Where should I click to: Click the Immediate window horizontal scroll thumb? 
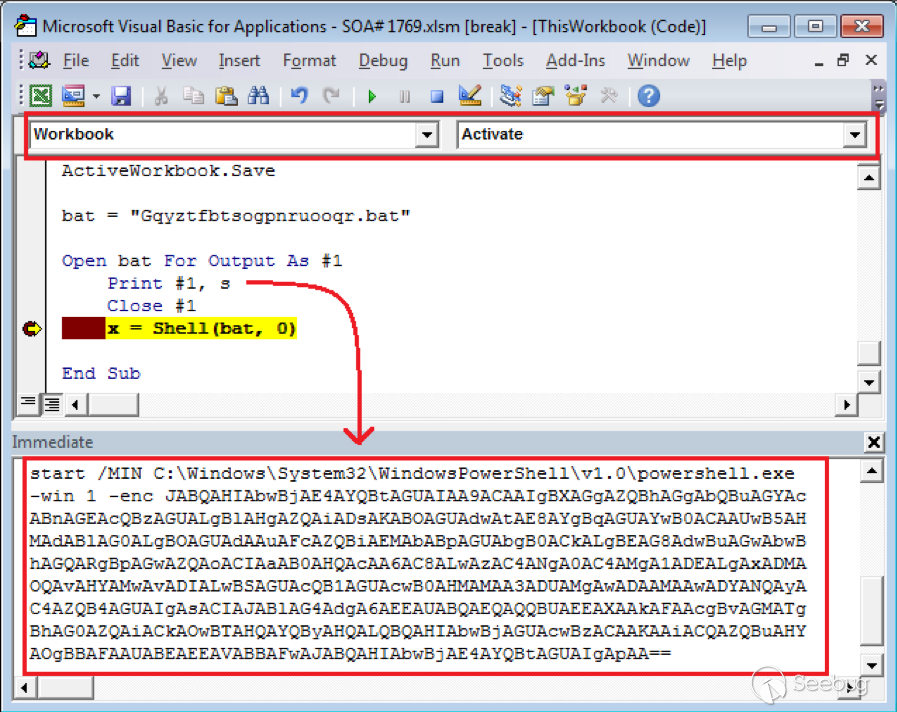point(65,687)
